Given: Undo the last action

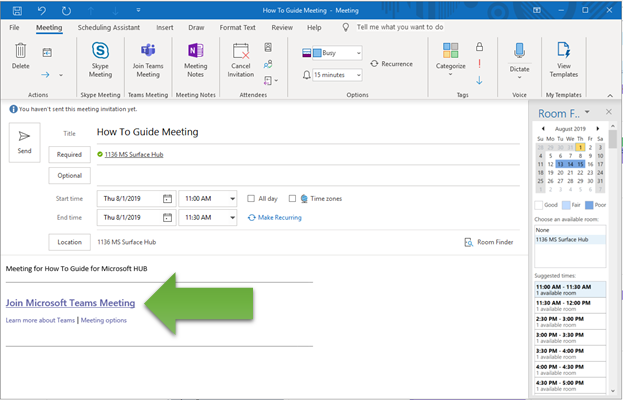Looking at the screenshot, I should (x=41, y=10).
